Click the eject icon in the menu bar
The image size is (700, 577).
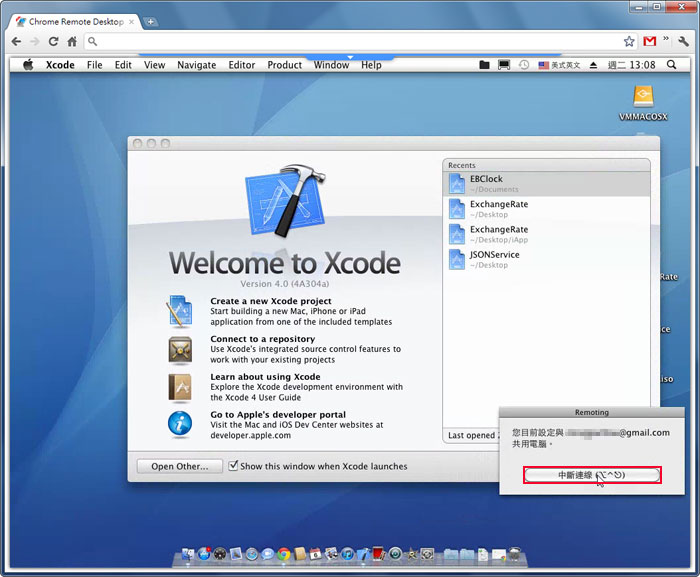(593, 65)
